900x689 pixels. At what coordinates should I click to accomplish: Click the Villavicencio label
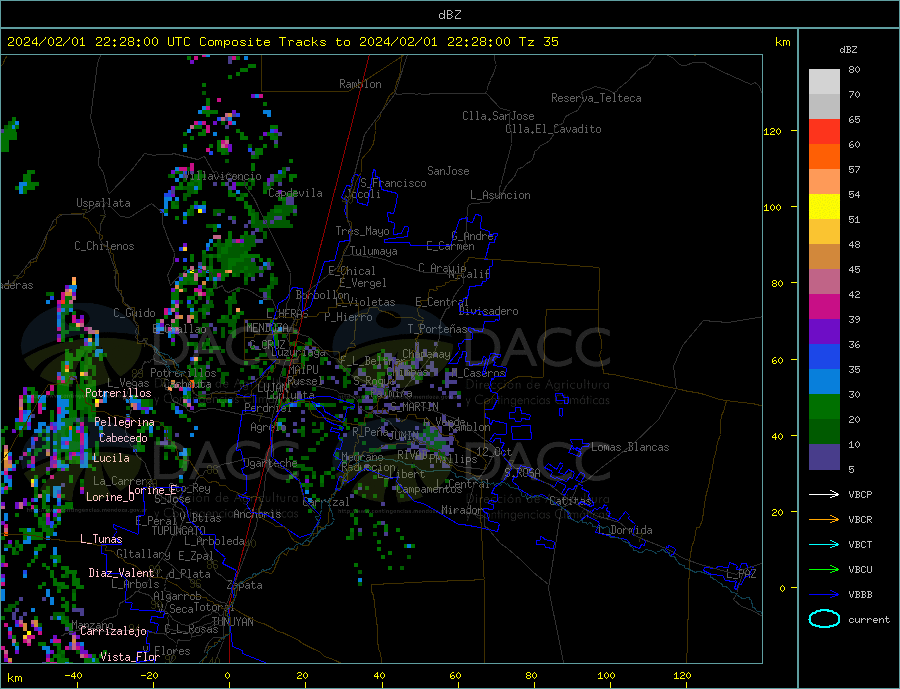tap(222, 176)
